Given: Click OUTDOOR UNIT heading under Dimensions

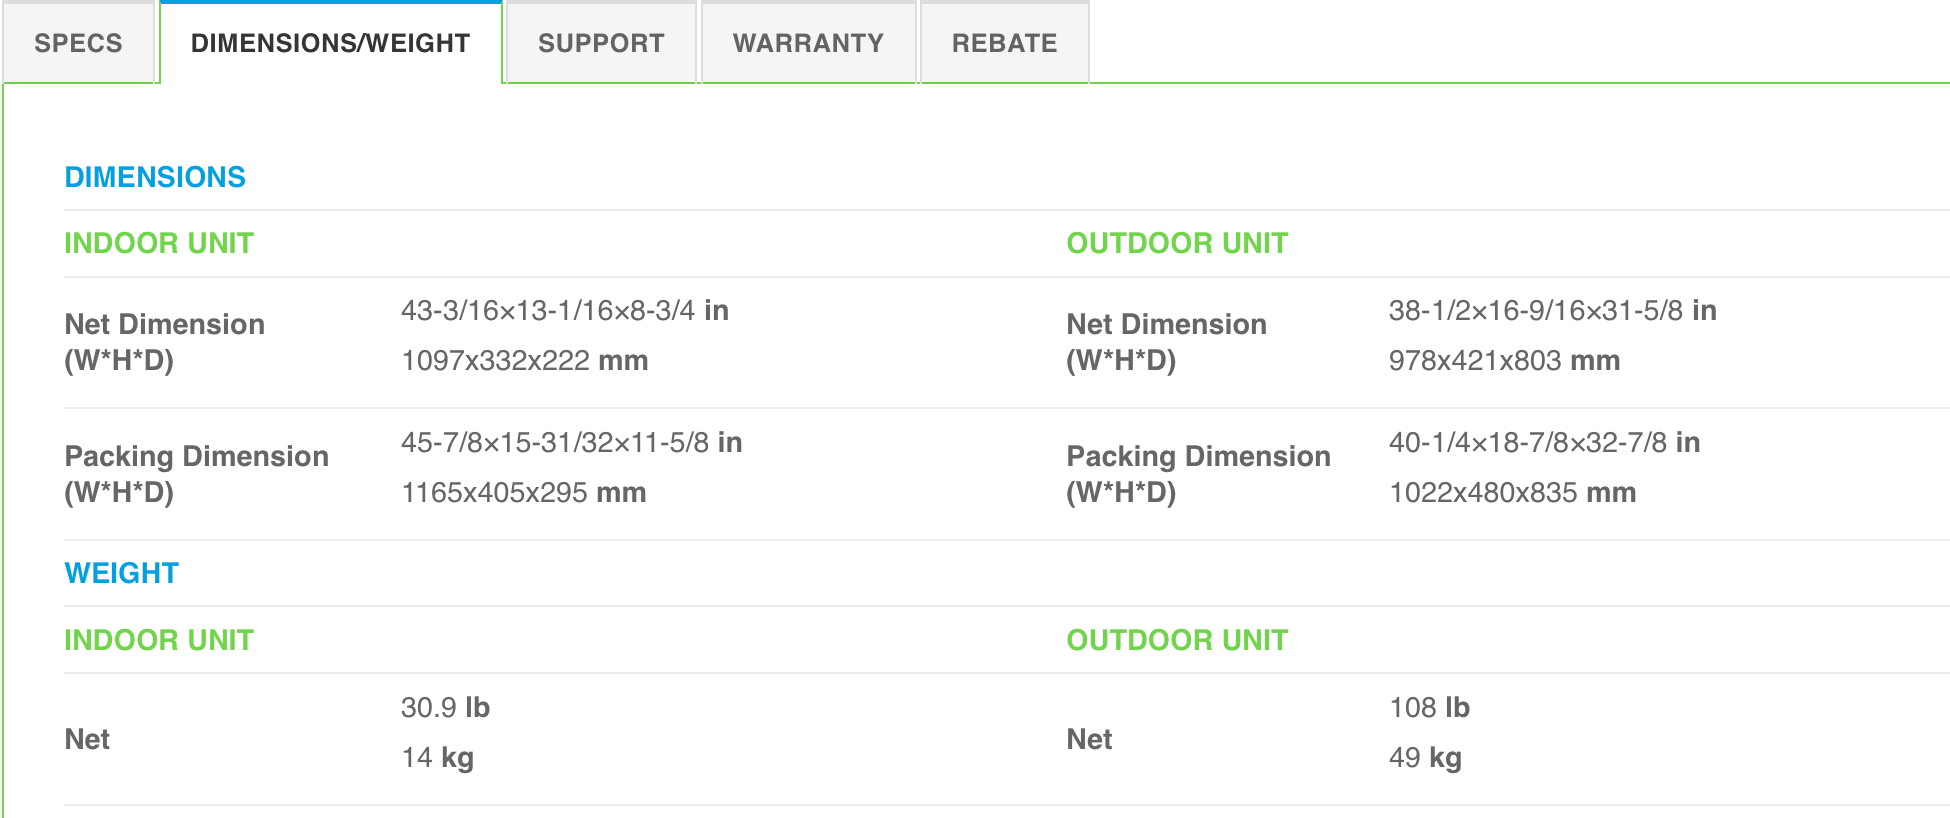Looking at the screenshot, I should click(1177, 243).
